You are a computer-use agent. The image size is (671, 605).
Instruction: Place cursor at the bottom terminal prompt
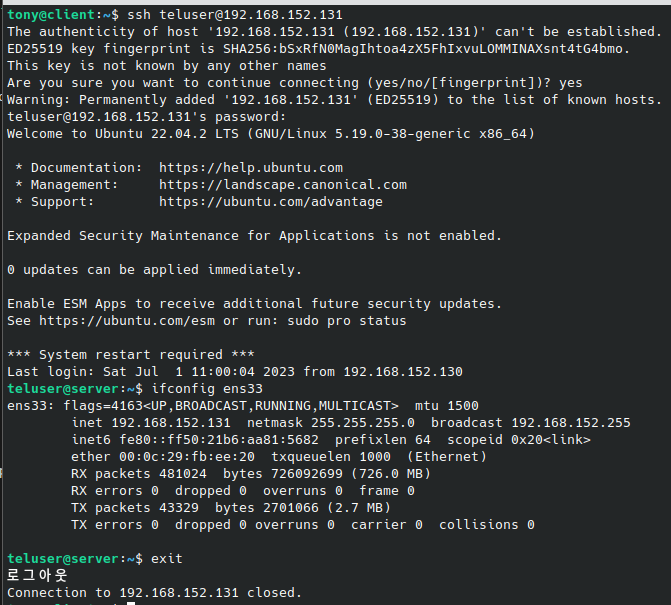click(x=130, y=603)
